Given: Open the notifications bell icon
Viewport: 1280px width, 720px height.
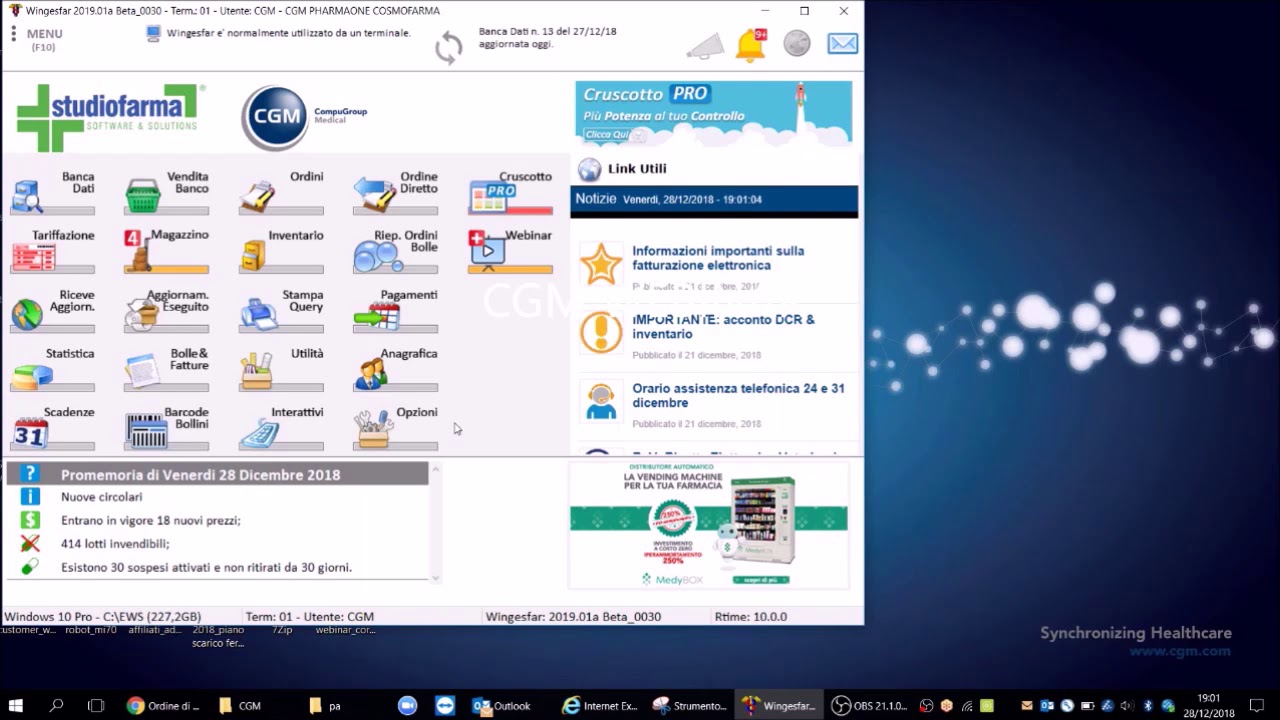Looking at the screenshot, I should click(751, 45).
